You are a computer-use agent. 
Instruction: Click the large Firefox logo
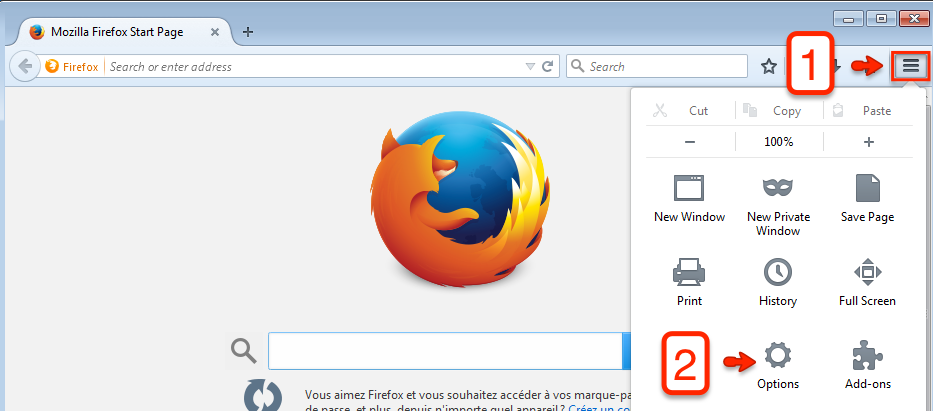tap(459, 200)
